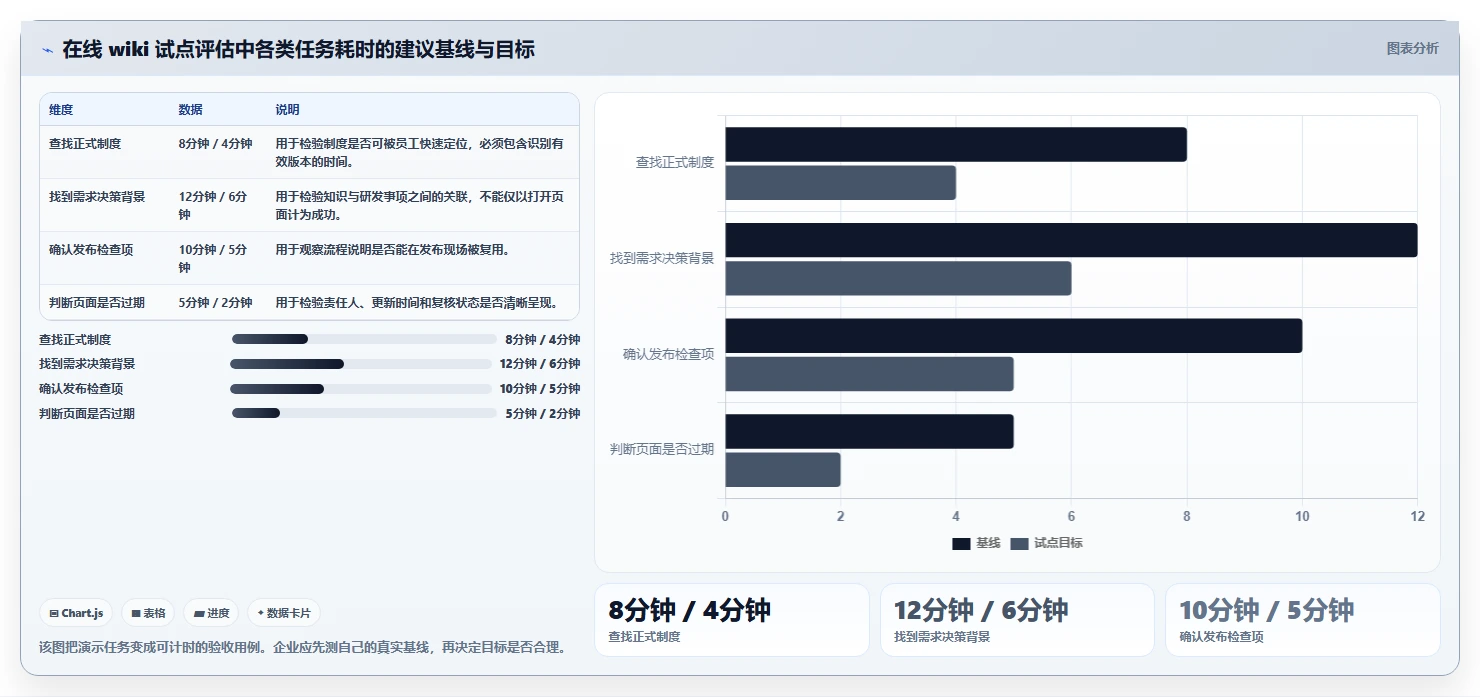
Task: Click the 确认发布检查项 baseline bar in chart
Action: (1013, 336)
